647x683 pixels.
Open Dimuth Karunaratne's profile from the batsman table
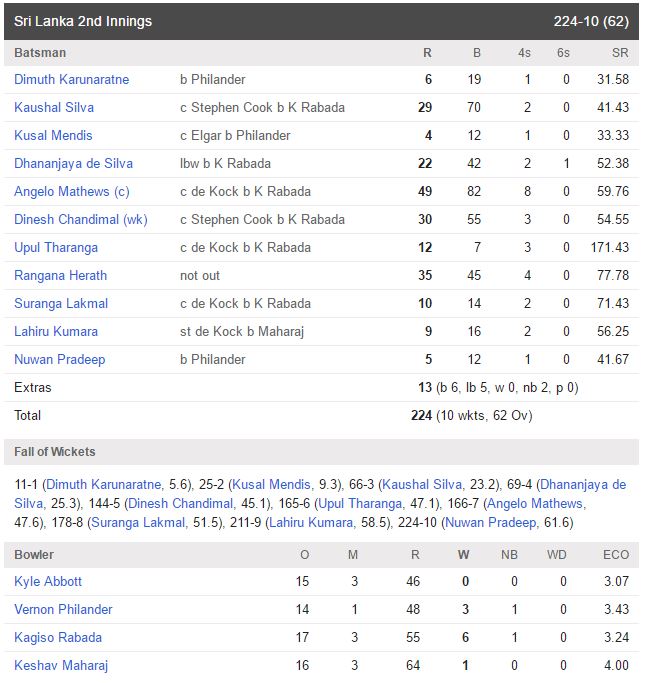[71, 79]
